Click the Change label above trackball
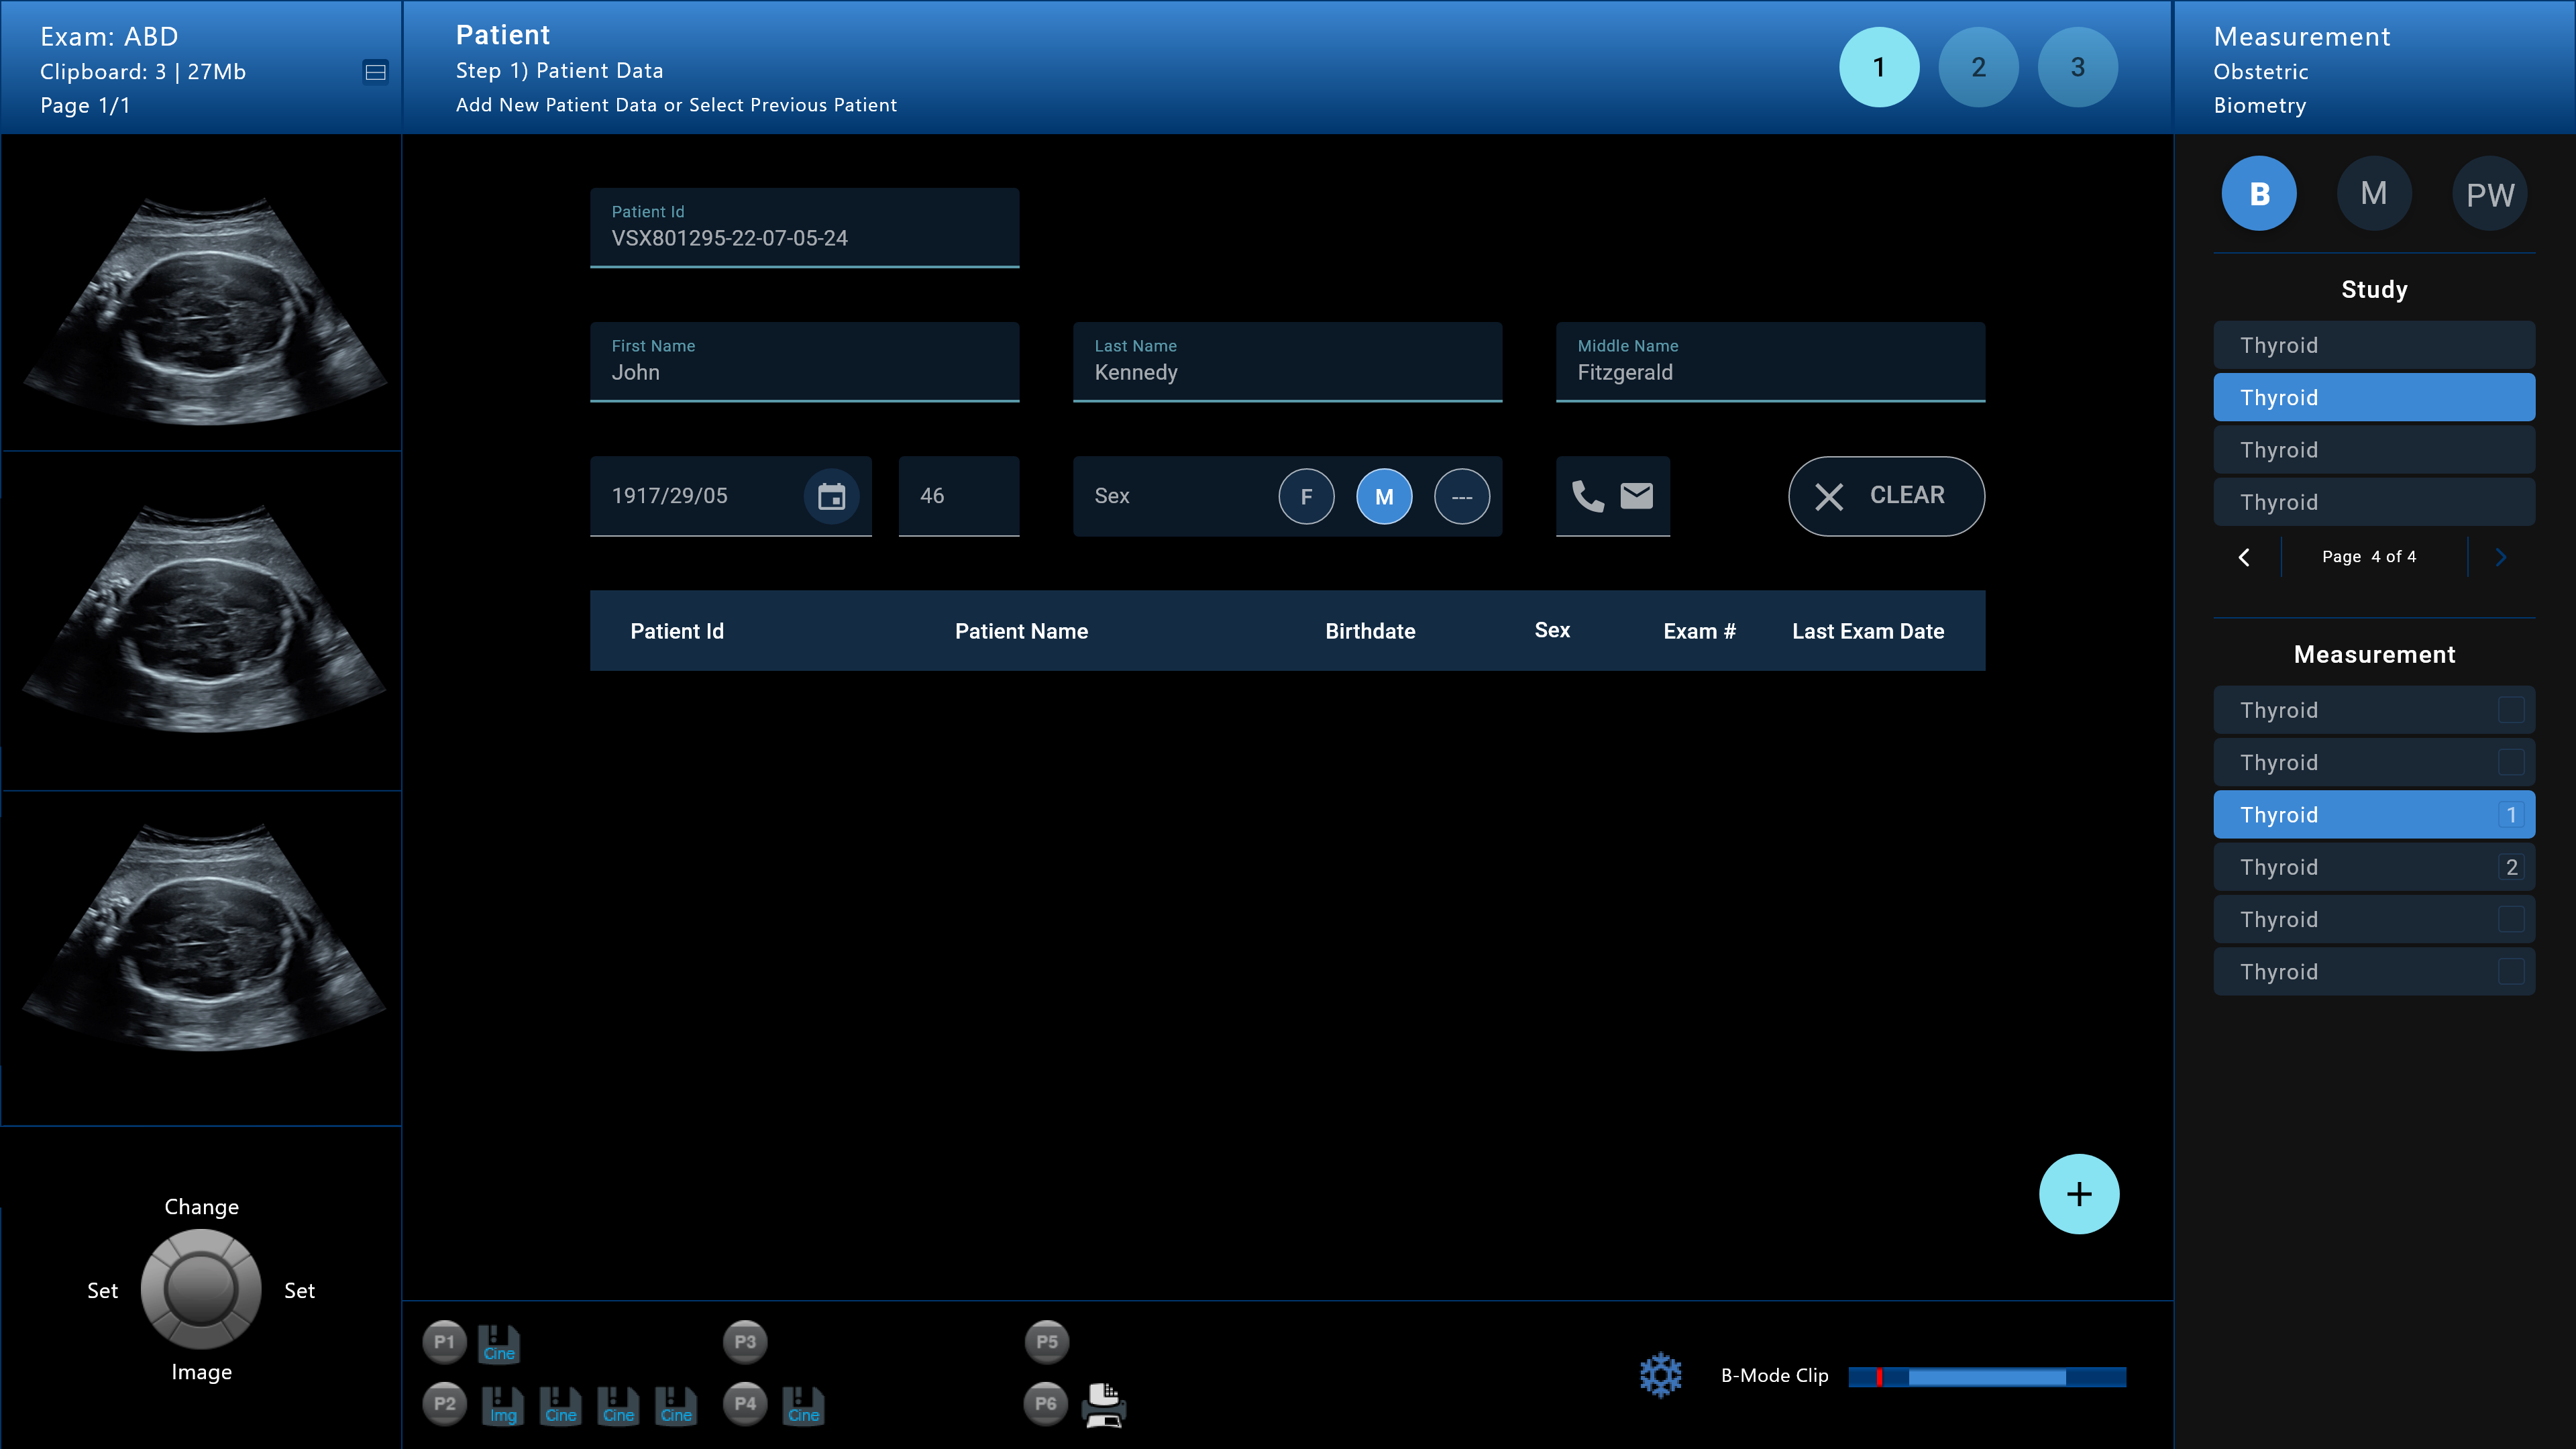This screenshot has width=2576, height=1449. pyautogui.click(x=201, y=1207)
